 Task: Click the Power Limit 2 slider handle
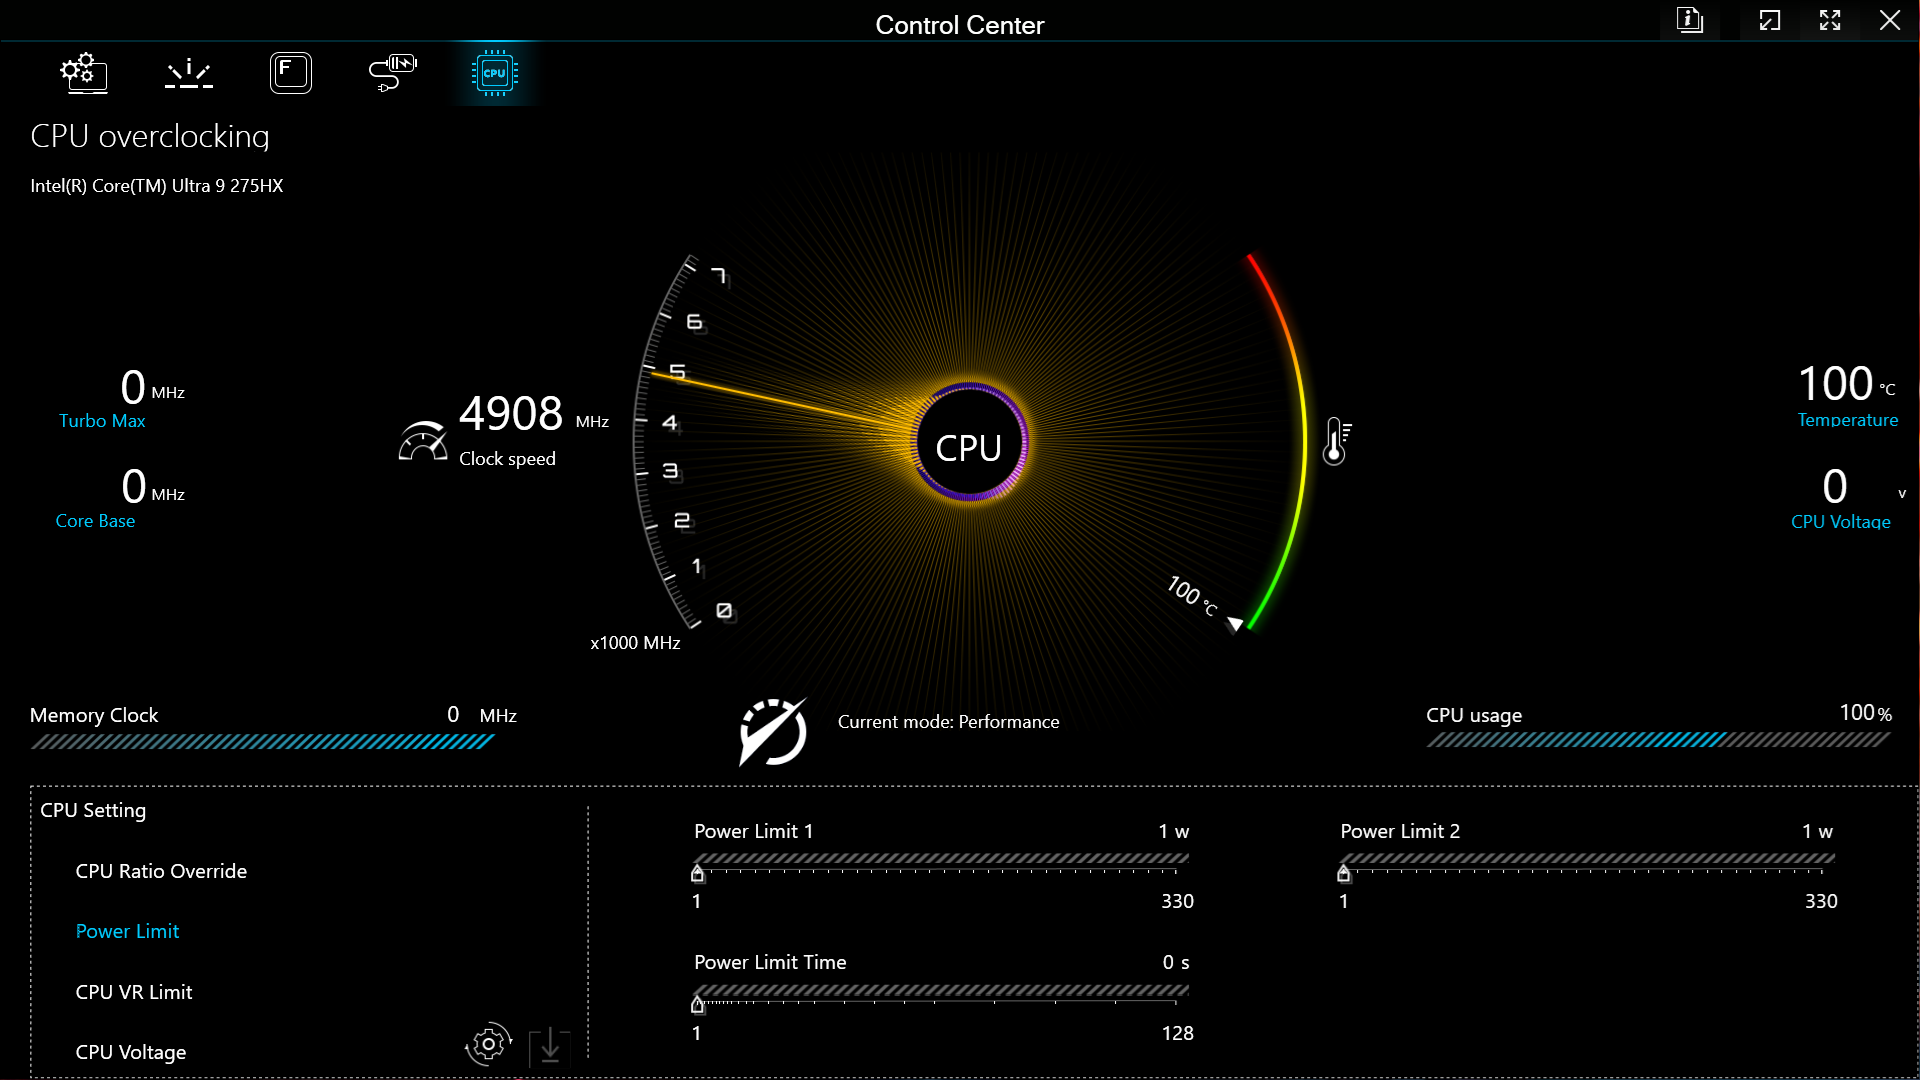(1344, 874)
